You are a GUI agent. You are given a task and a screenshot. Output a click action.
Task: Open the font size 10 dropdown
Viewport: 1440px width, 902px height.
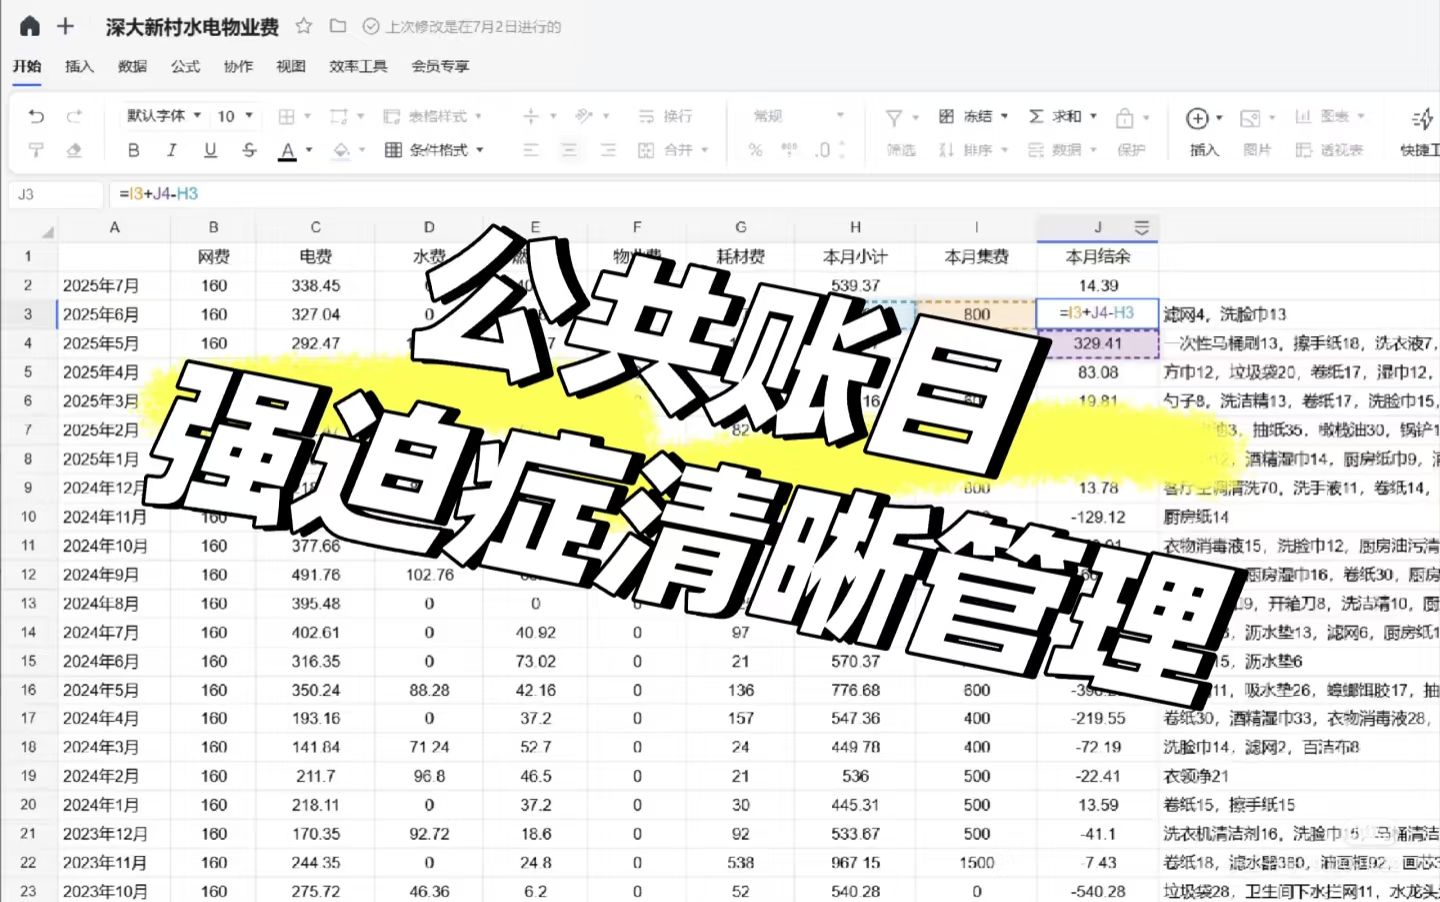point(236,116)
